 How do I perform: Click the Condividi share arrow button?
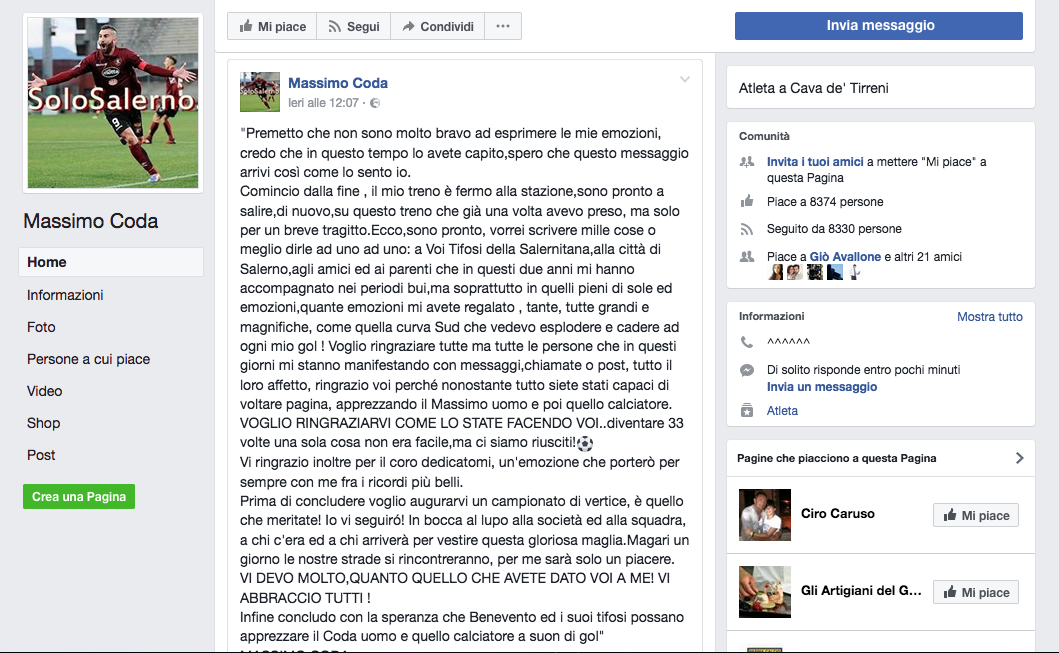coord(438,26)
